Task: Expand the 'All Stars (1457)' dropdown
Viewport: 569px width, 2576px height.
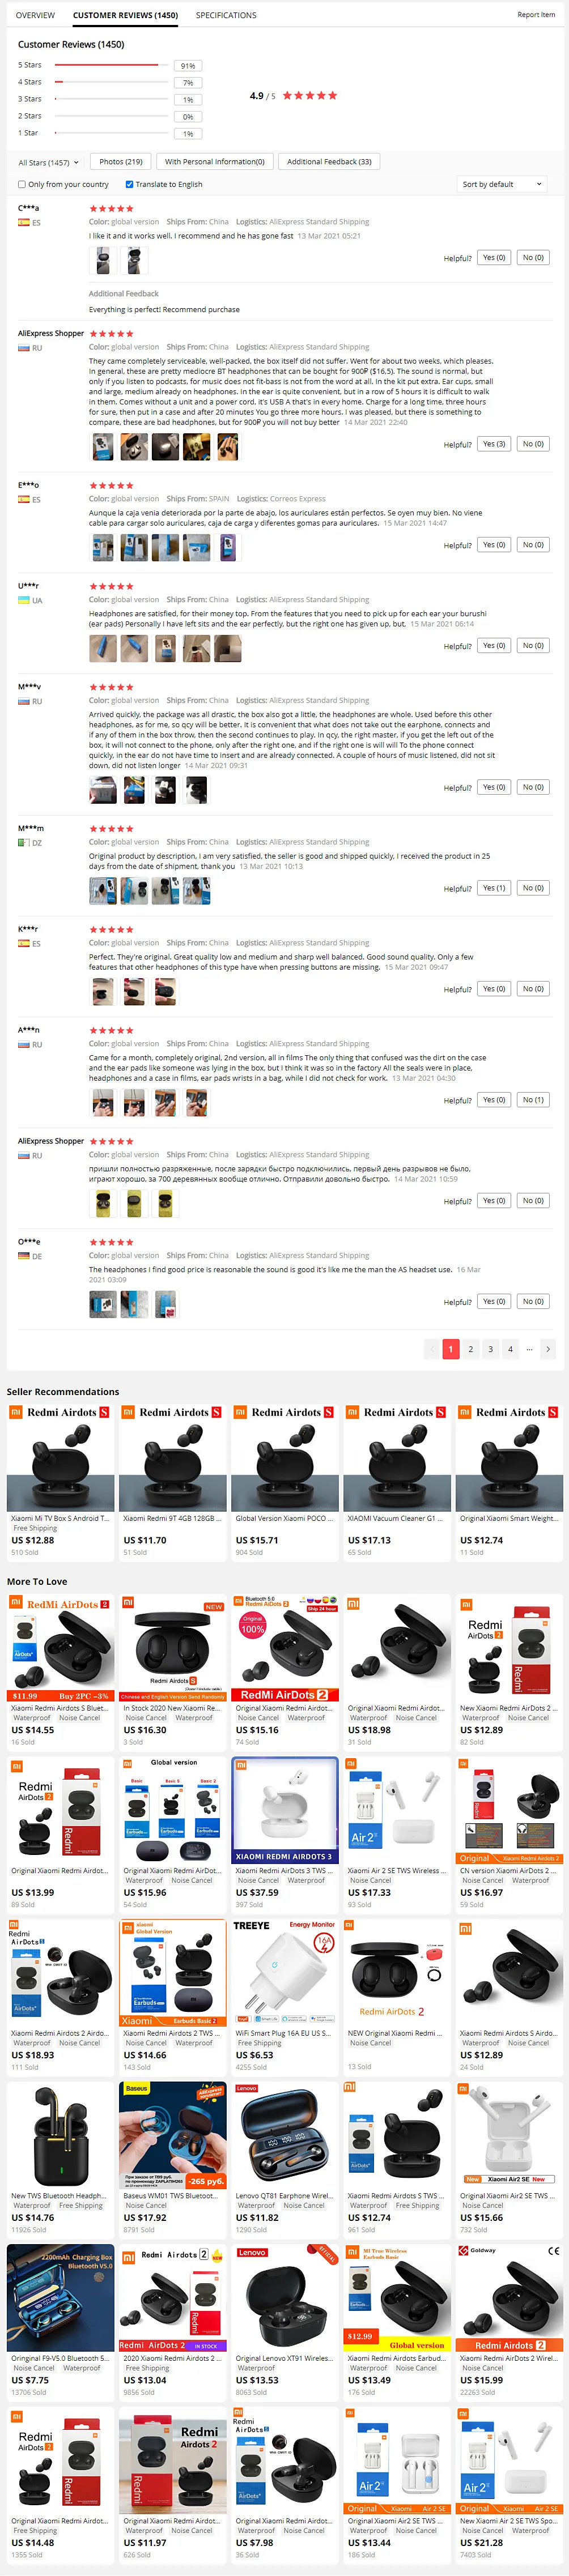Action: [x=48, y=162]
